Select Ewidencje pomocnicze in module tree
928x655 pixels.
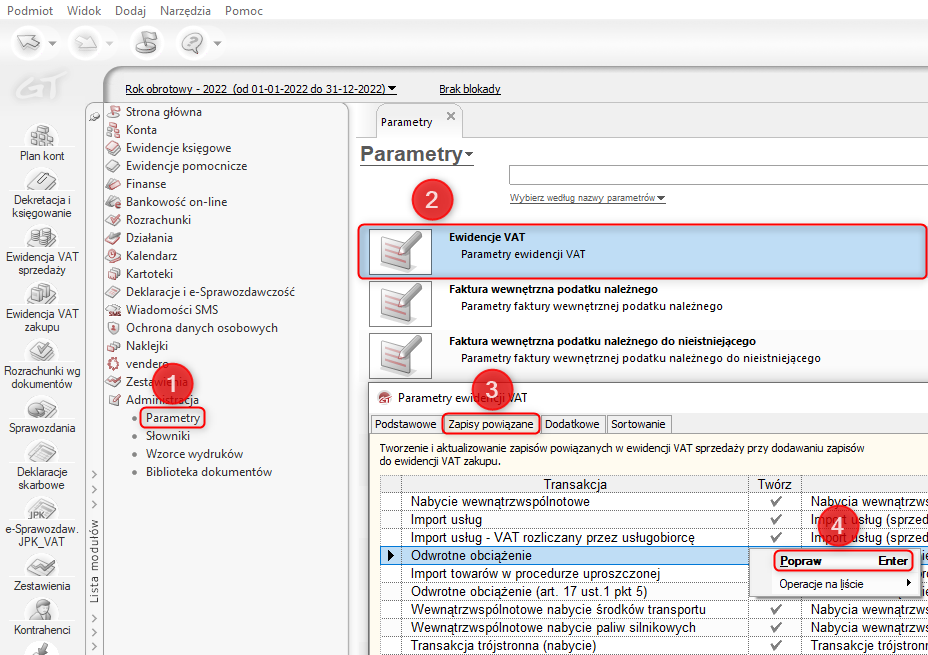186,166
